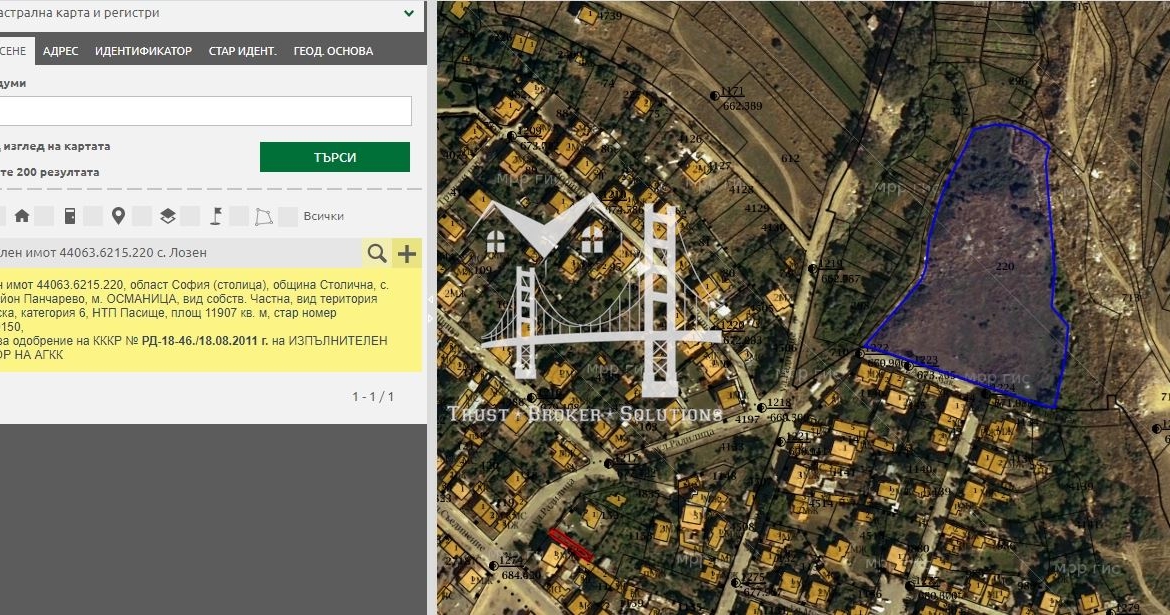Toggle the checkbox left of the layers icon
The image size is (1170, 615).
(142, 216)
